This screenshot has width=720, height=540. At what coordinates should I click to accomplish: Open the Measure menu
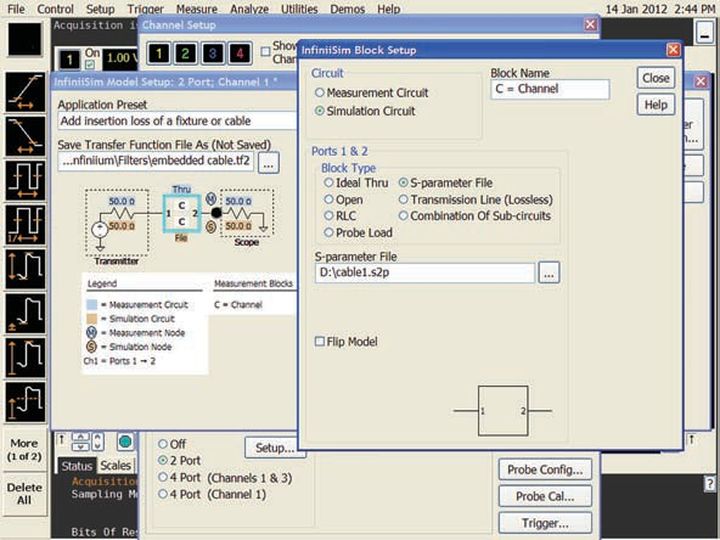click(197, 9)
